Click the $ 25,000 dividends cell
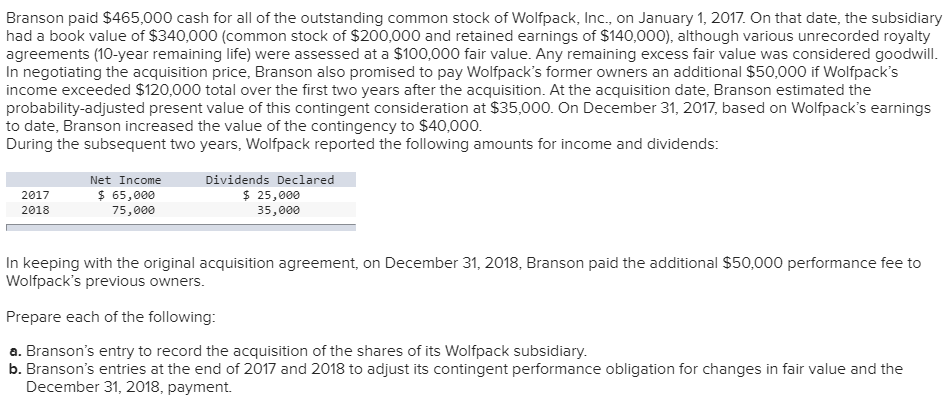 (x=271, y=196)
